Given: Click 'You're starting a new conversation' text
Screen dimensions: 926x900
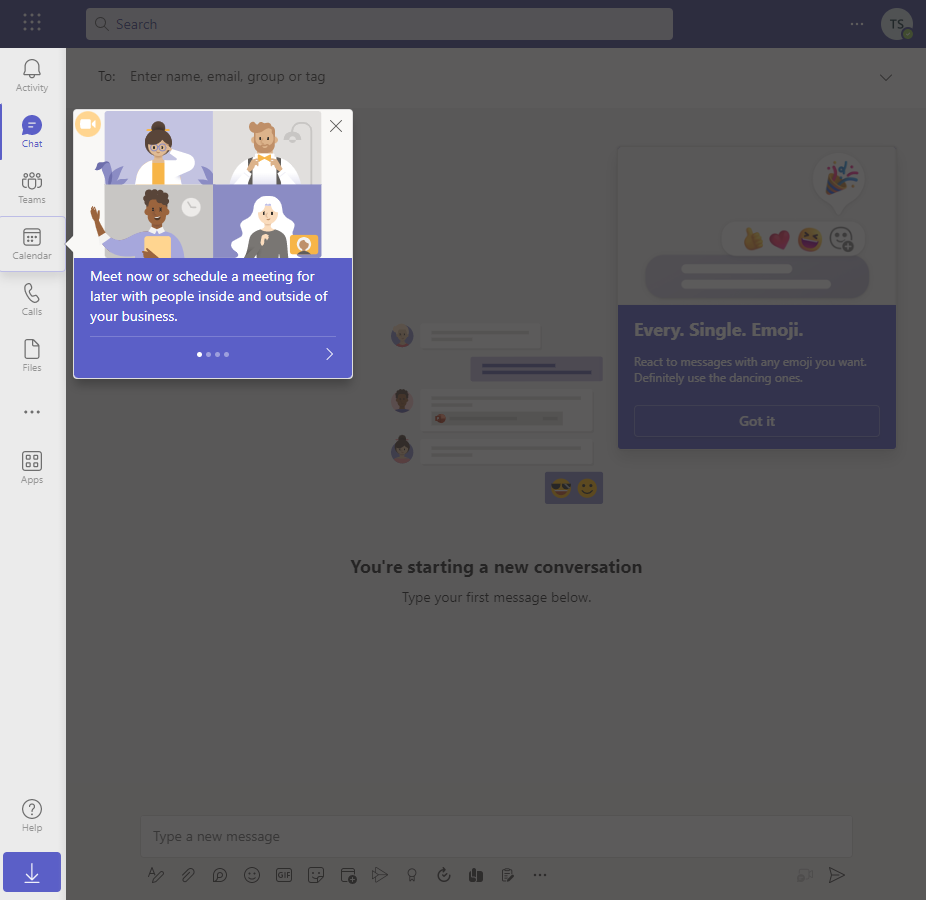Looking at the screenshot, I should coord(496,567).
